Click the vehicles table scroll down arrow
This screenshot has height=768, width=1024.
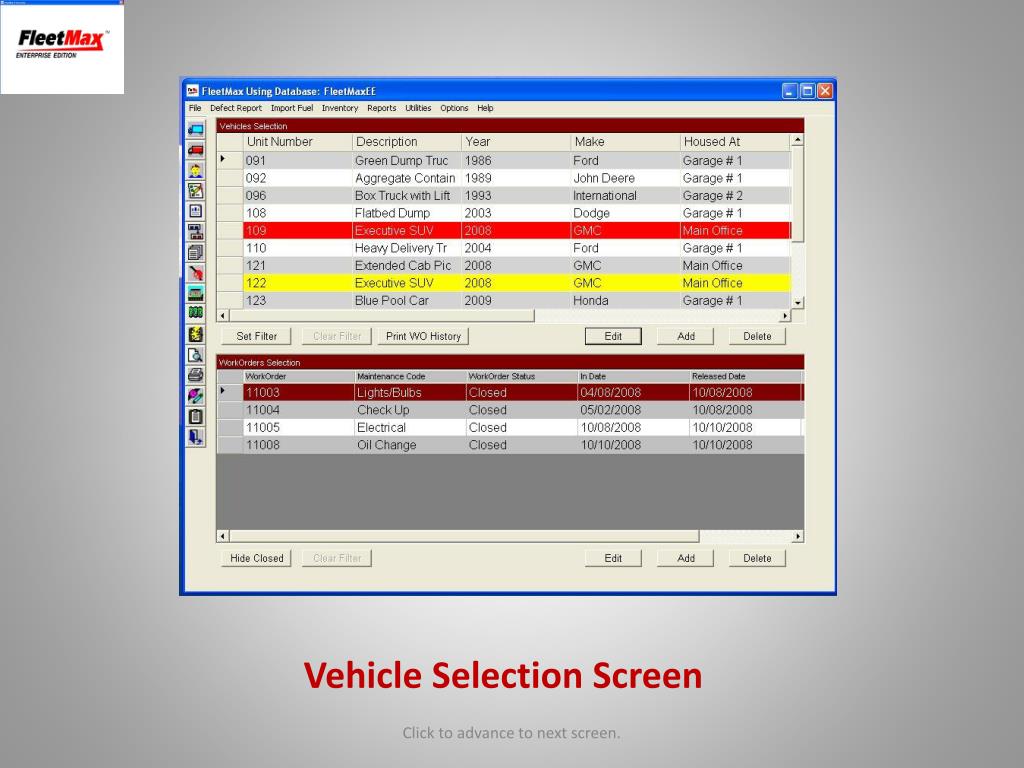point(797,303)
